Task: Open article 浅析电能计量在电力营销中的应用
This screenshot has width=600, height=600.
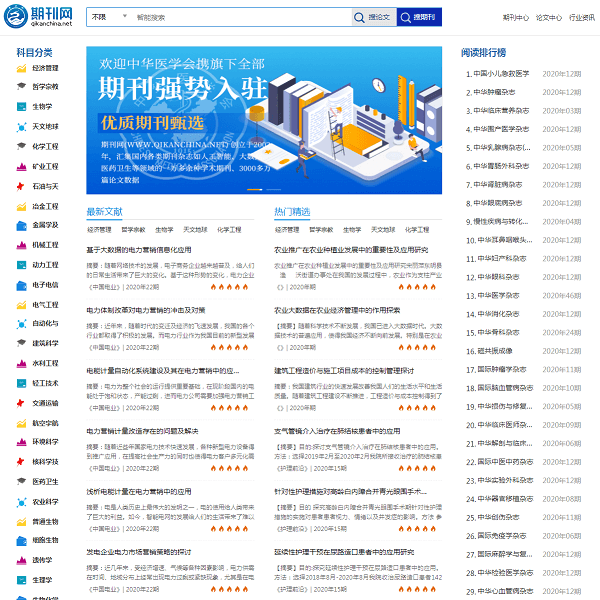Action: (x=139, y=492)
